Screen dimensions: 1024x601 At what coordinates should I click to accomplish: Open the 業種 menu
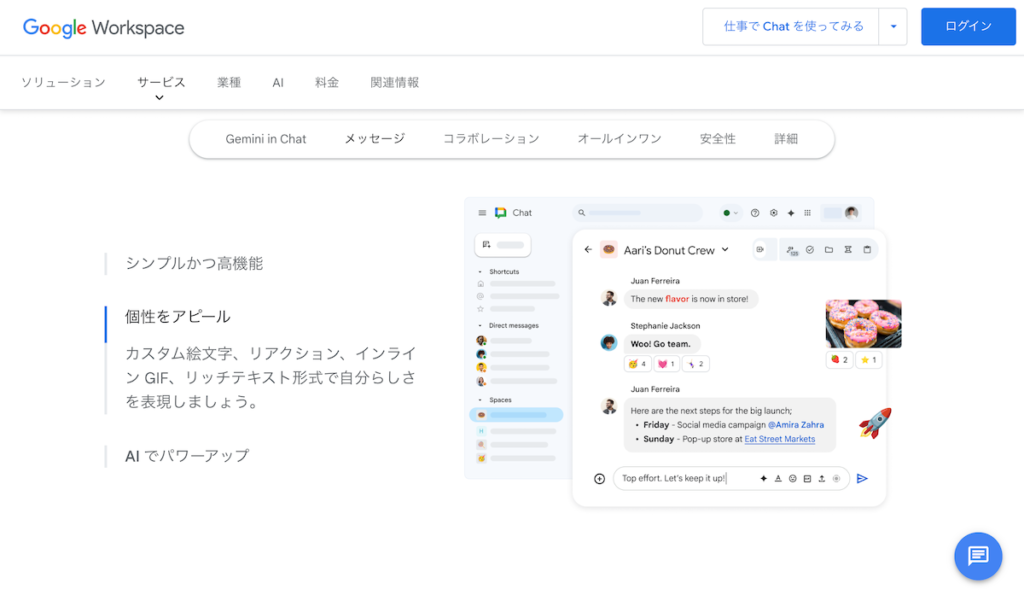pyautogui.click(x=229, y=82)
